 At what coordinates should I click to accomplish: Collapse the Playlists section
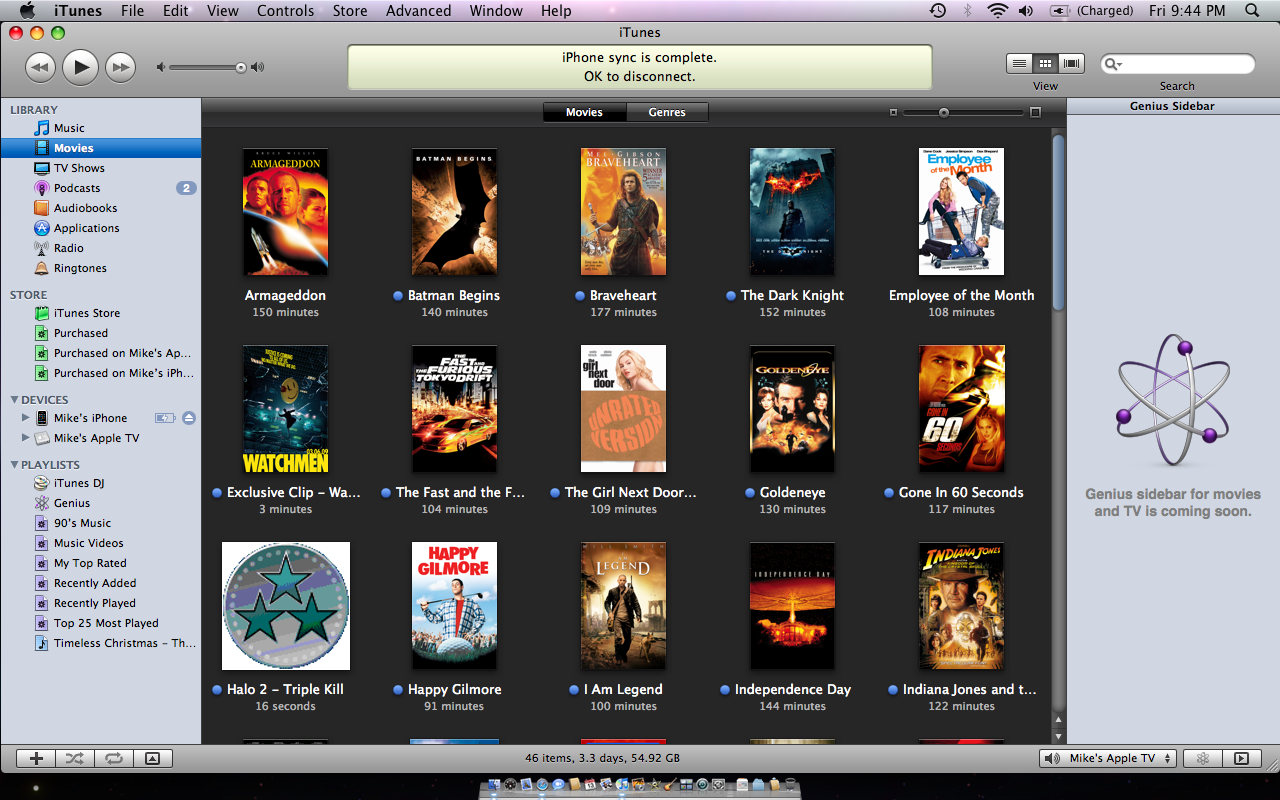14,465
